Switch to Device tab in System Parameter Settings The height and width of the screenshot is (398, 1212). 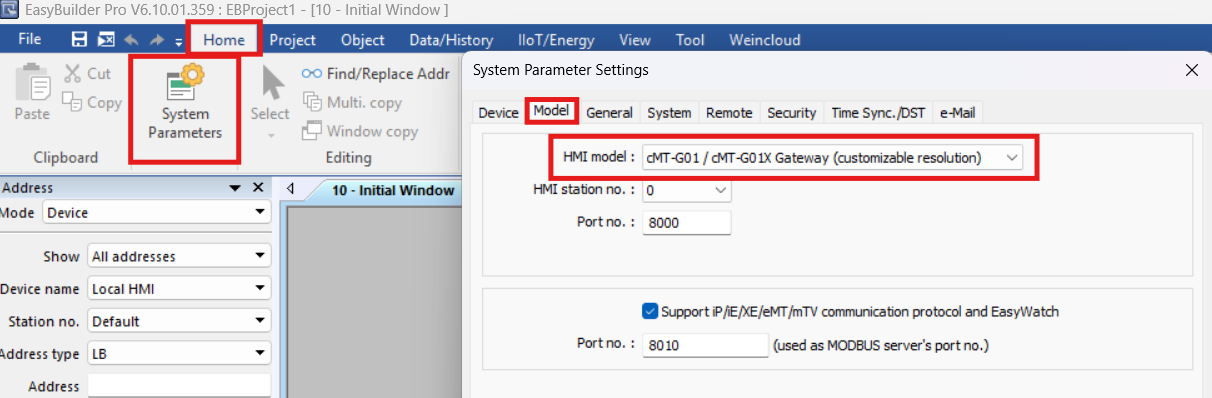click(x=498, y=112)
